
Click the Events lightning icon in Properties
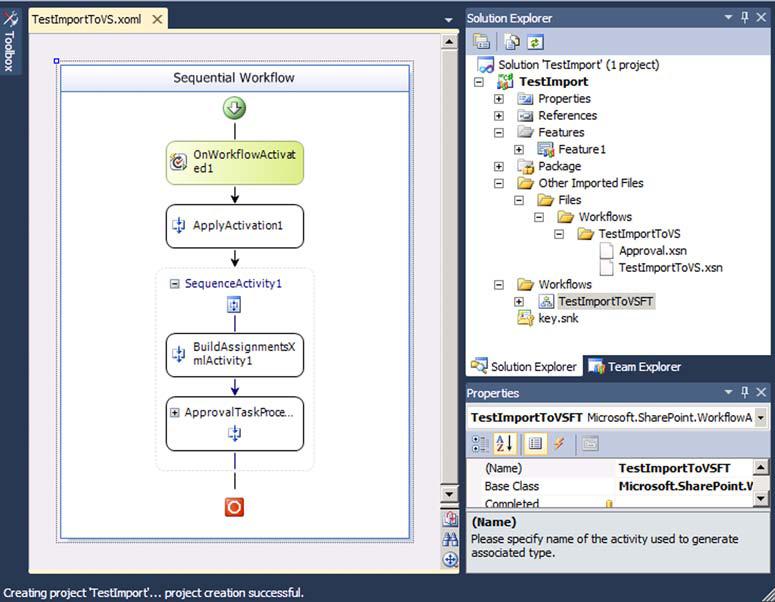click(560, 443)
